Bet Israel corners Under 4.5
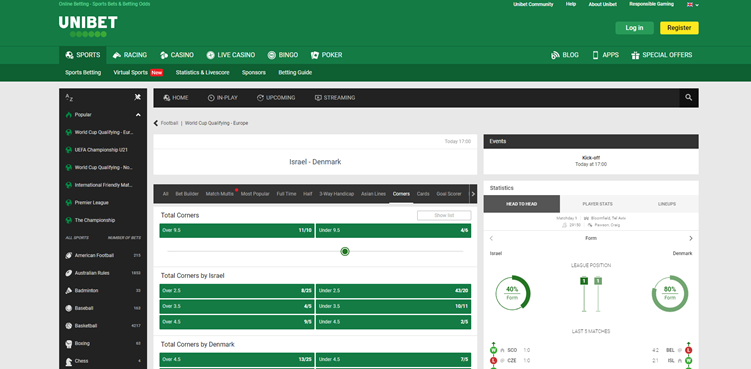The height and width of the screenshot is (369, 751). pos(393,322)
